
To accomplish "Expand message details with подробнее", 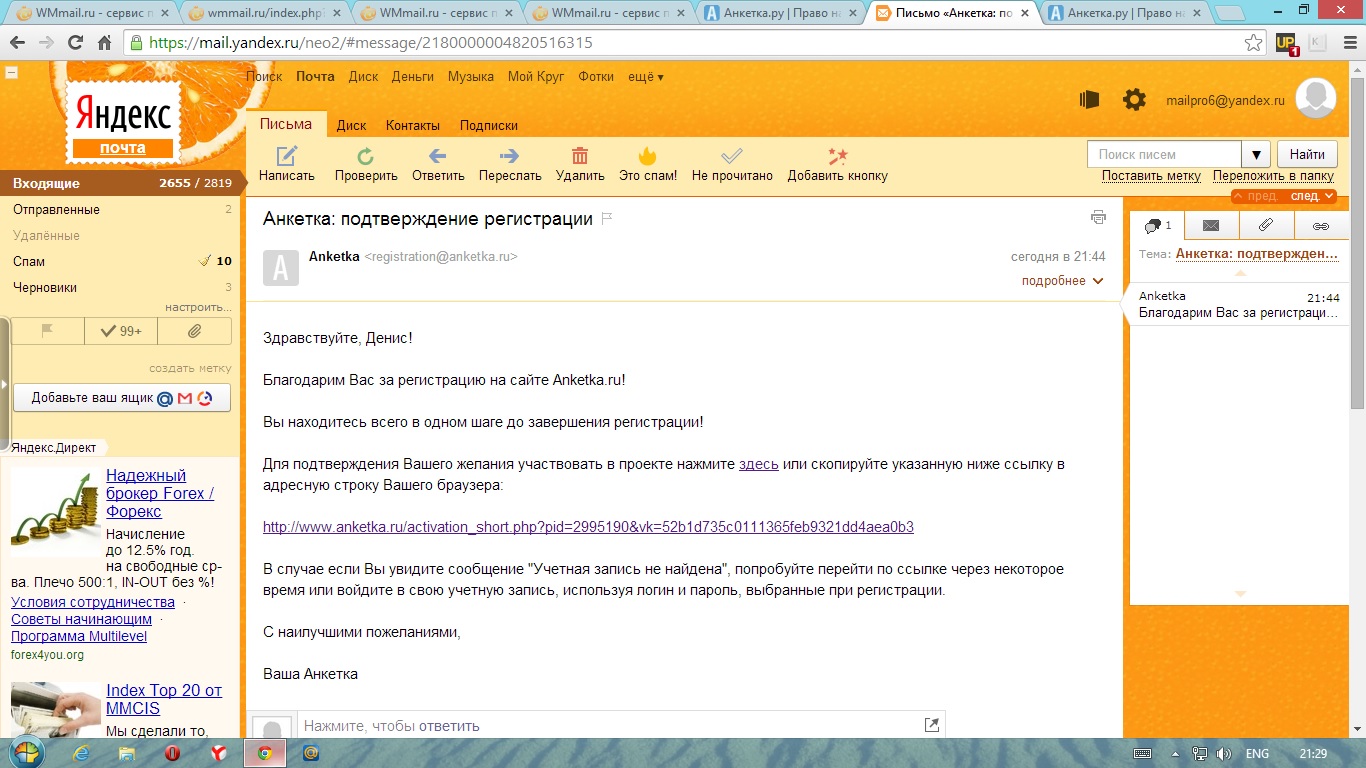I will [x=1062, y=281].
